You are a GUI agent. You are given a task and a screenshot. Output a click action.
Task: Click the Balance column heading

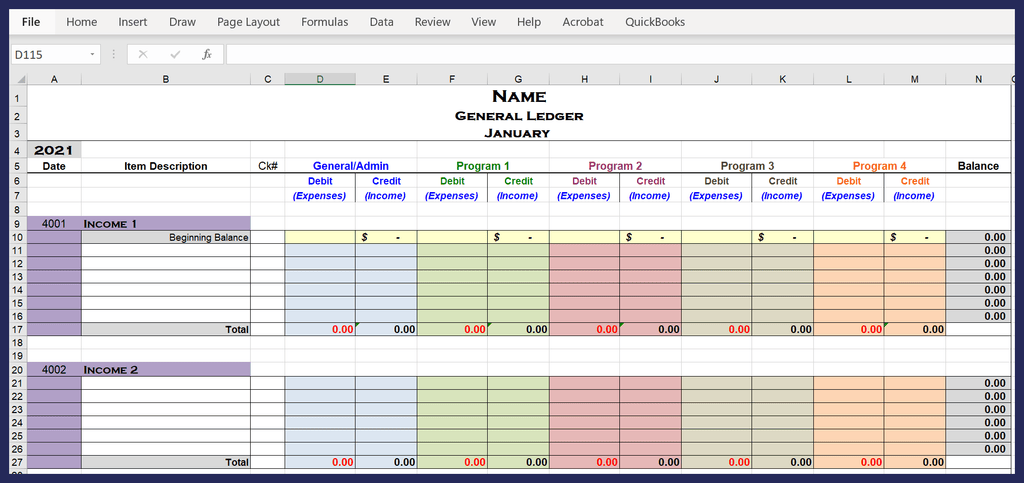978,166
